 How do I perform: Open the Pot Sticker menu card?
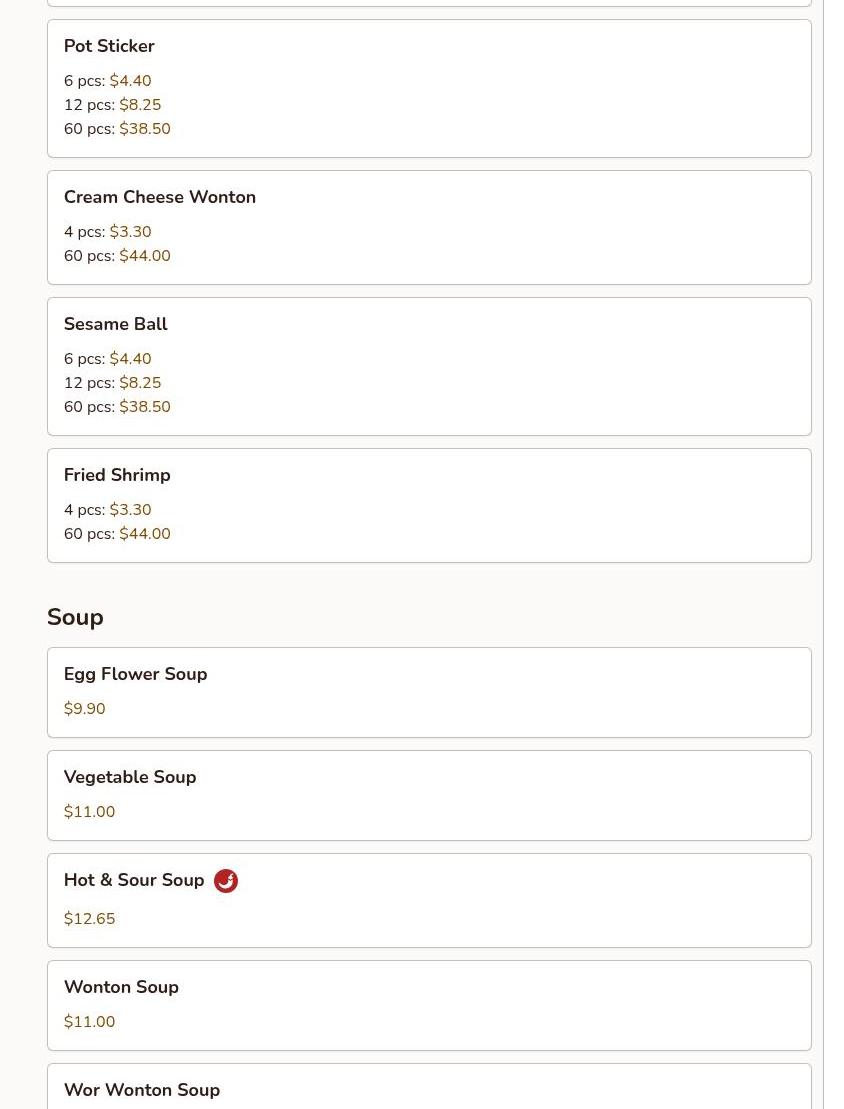tap(429, 88)
